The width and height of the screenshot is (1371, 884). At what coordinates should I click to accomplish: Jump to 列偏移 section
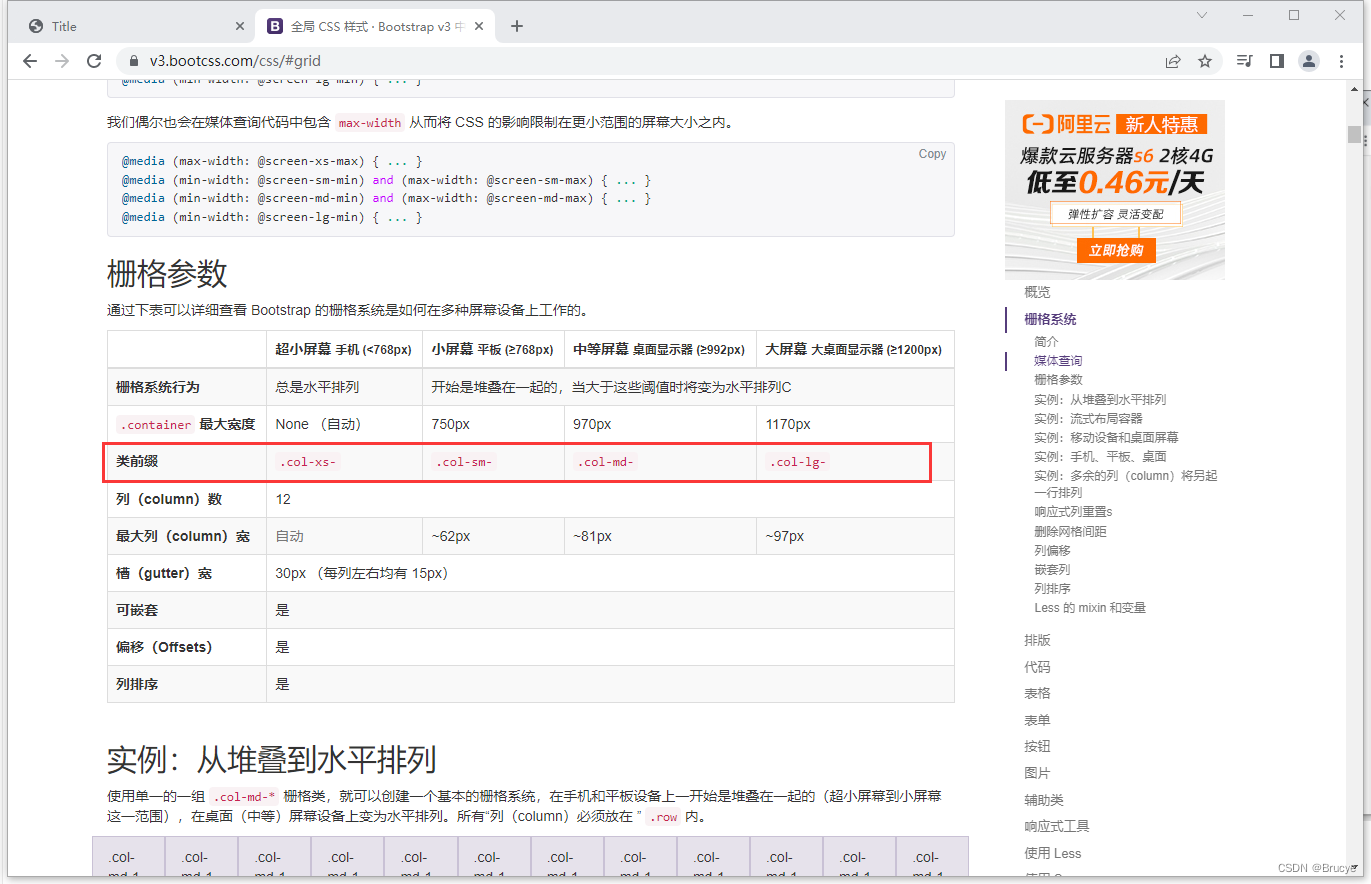click(x=1052, y=550)
